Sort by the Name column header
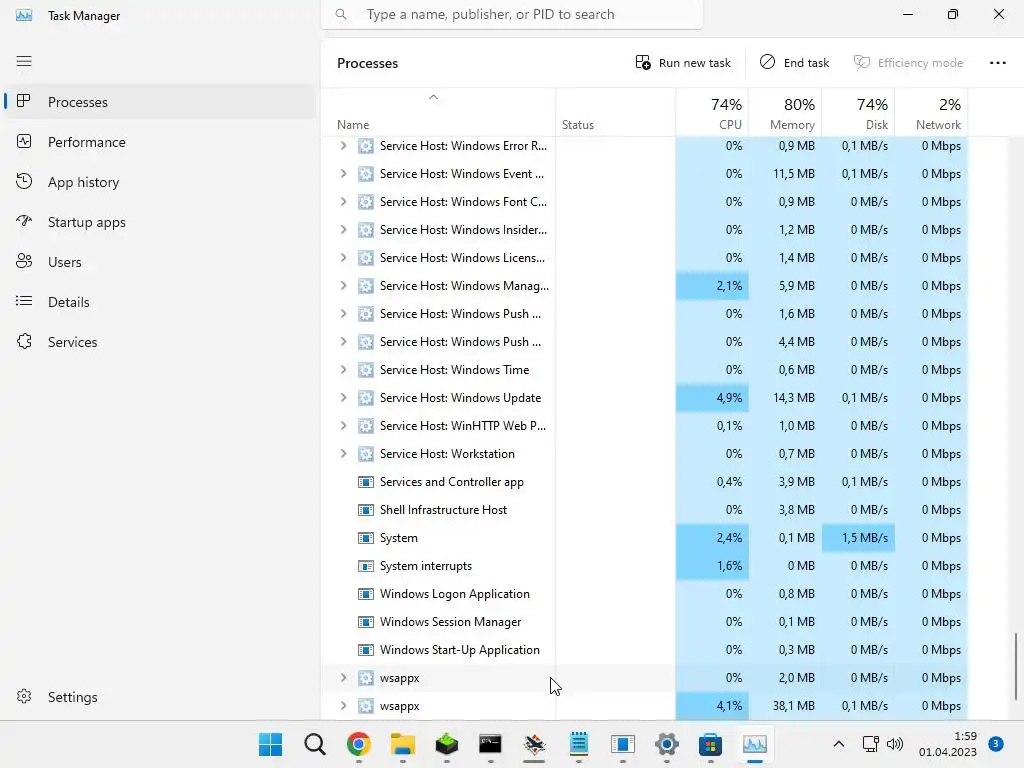Image resolution: width=1024 pixels, height=768 pixels. [438, 112]
